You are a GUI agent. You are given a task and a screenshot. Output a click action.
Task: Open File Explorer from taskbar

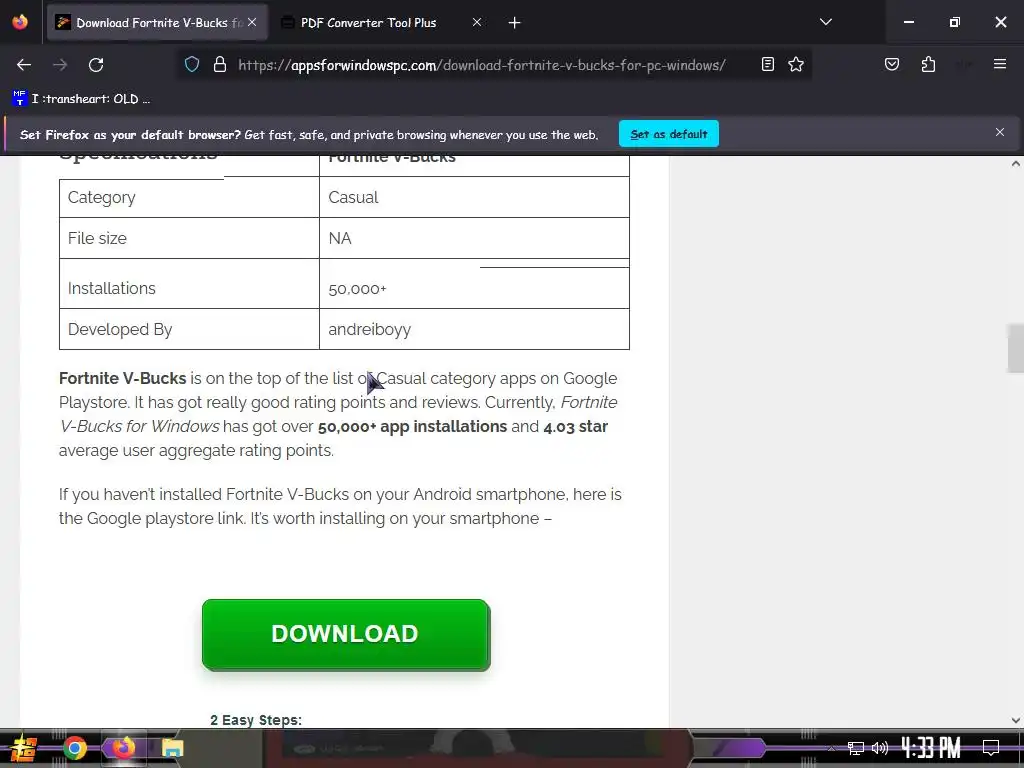click(x=172, y=748)
